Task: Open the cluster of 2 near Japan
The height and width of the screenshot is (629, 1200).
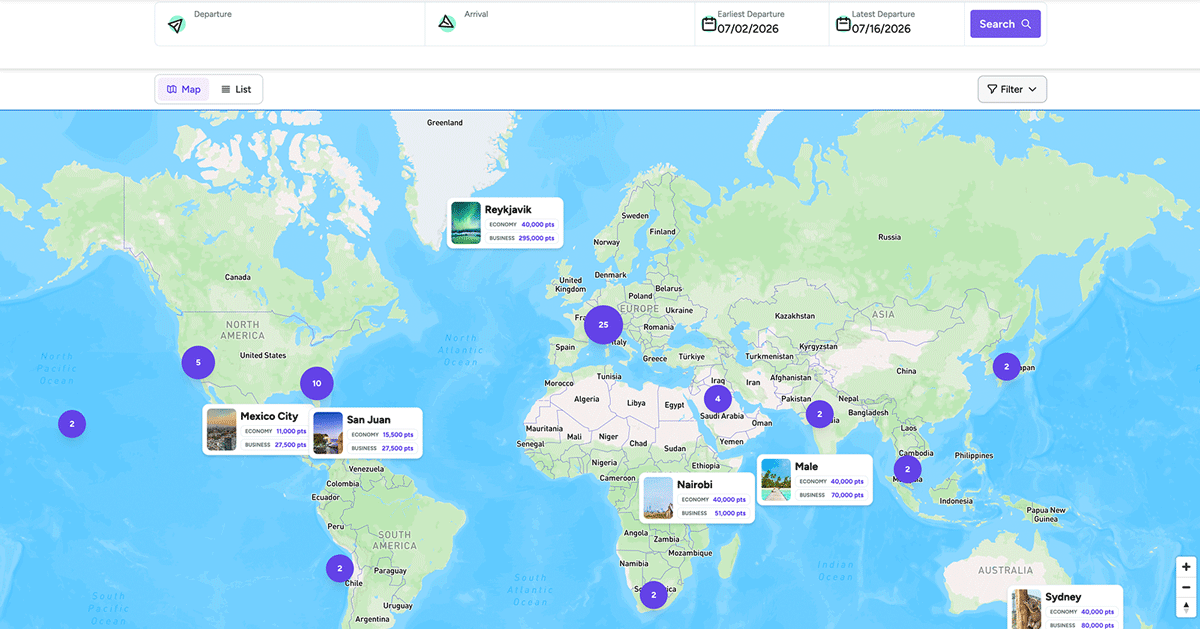Action: (1006, 367)
